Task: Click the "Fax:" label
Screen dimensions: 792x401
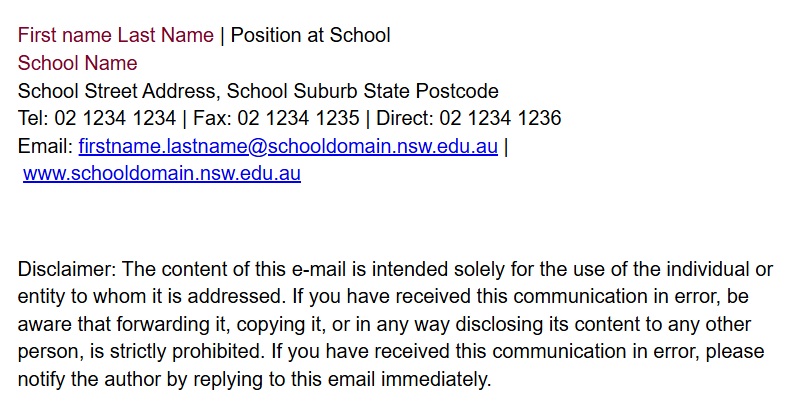Action: pos(213,119)
